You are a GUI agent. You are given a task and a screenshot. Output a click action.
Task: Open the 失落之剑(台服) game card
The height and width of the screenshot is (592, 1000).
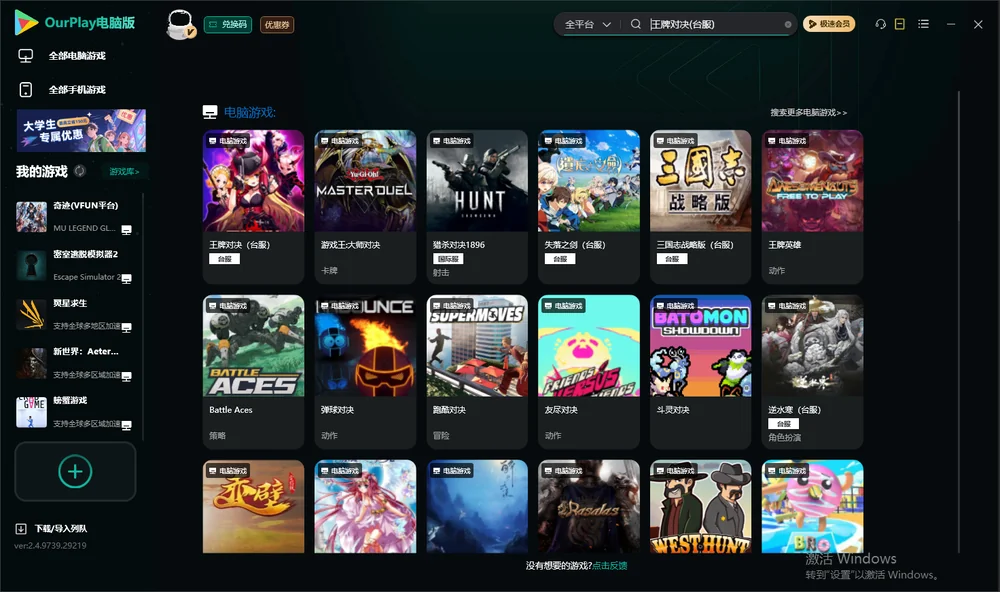[x=589, y=207]
